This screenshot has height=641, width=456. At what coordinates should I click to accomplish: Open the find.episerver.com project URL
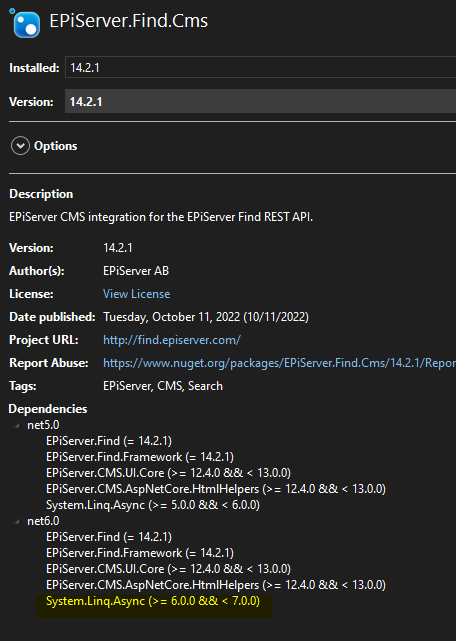pyautogui.click(x=172, y=340)
